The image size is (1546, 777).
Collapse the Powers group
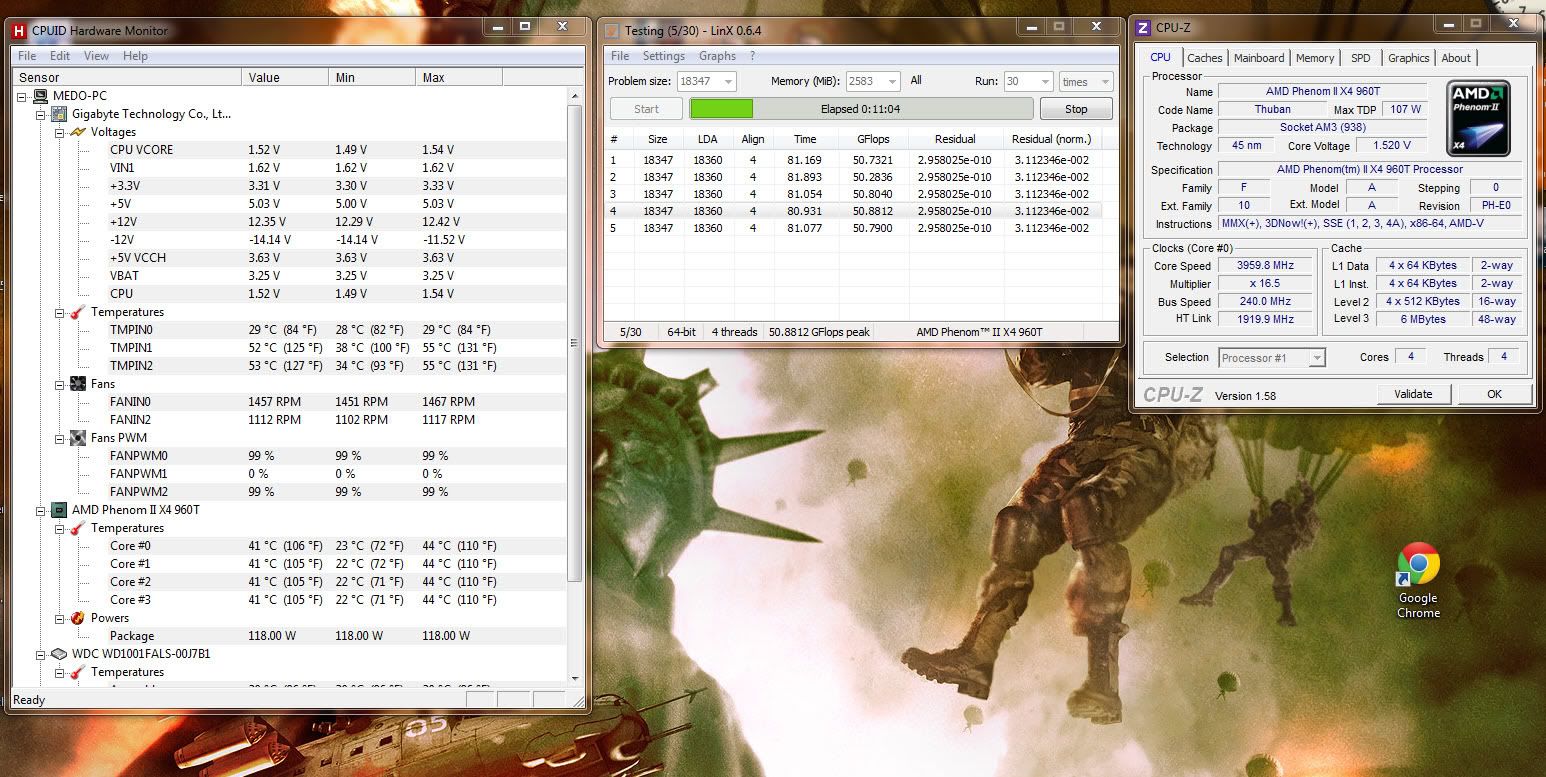[x=60, y=618]
